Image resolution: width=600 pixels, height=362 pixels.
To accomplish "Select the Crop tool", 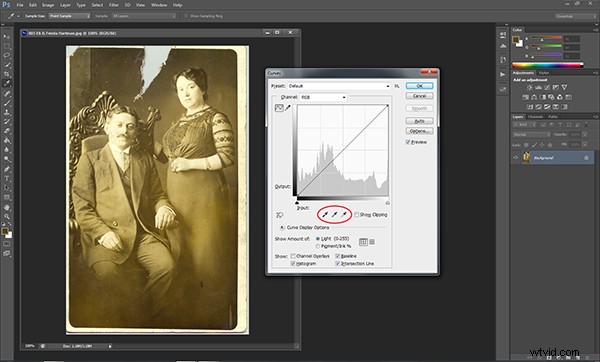I will 7,74.
